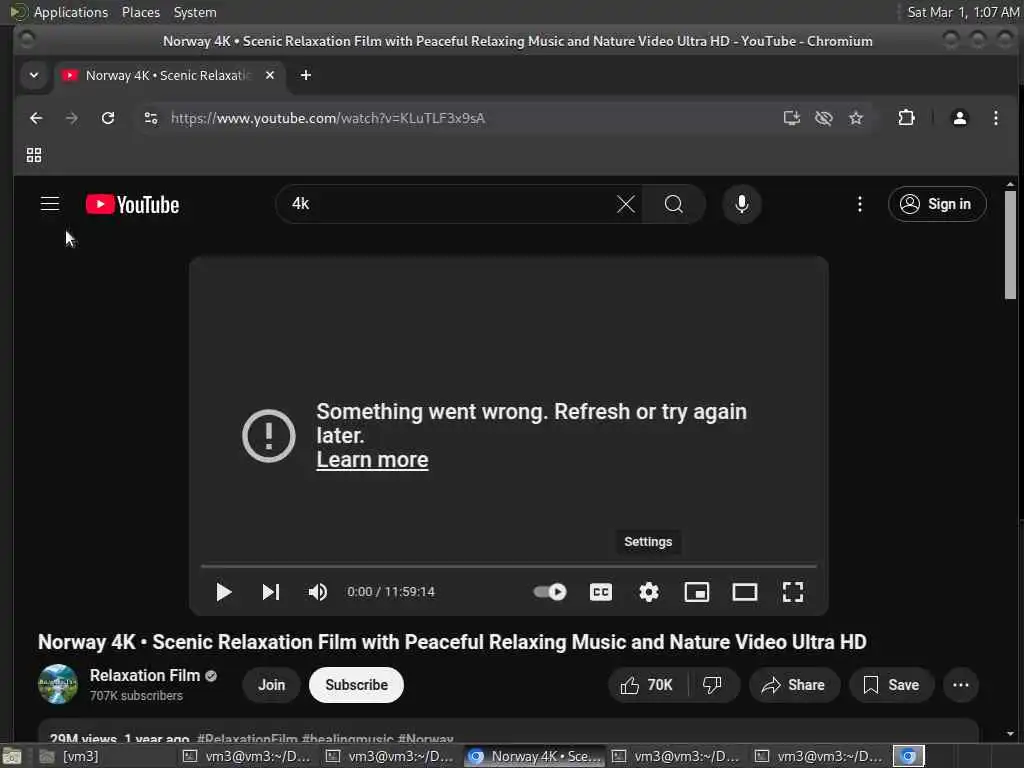Image resolution: width=1024 pixels, height=768 pixels.
Task: Subscribe to Relaxation Film
Action: click(356, 684)
